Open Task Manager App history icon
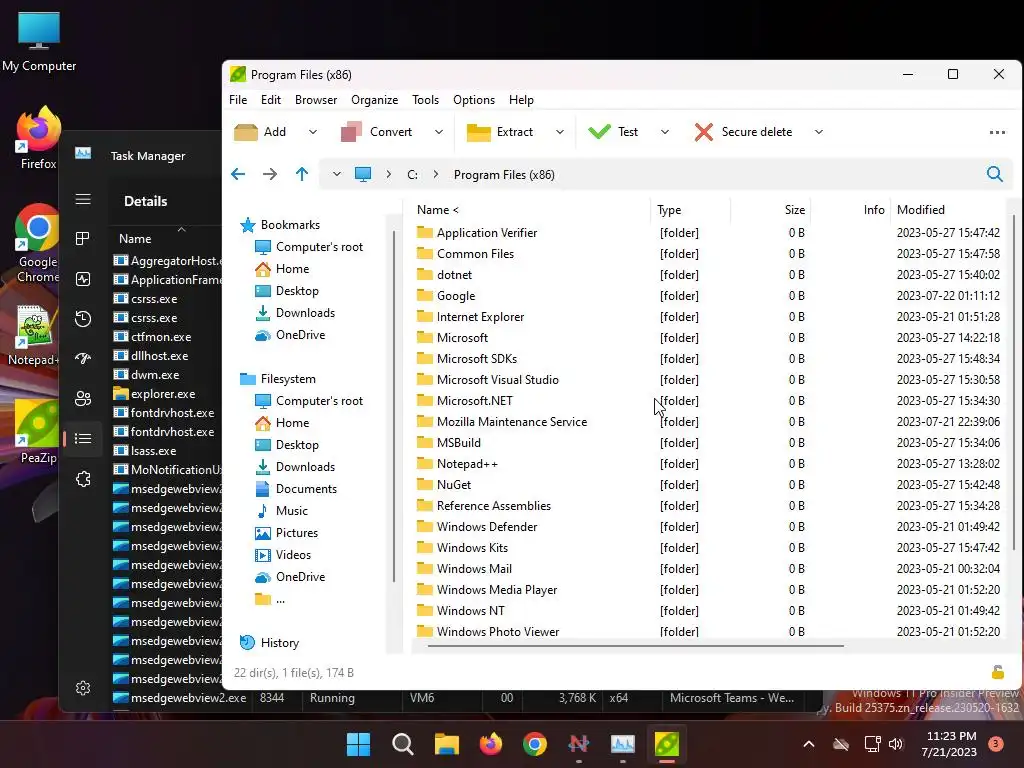Screen dimensions: 1024x768 coord(83,319)
